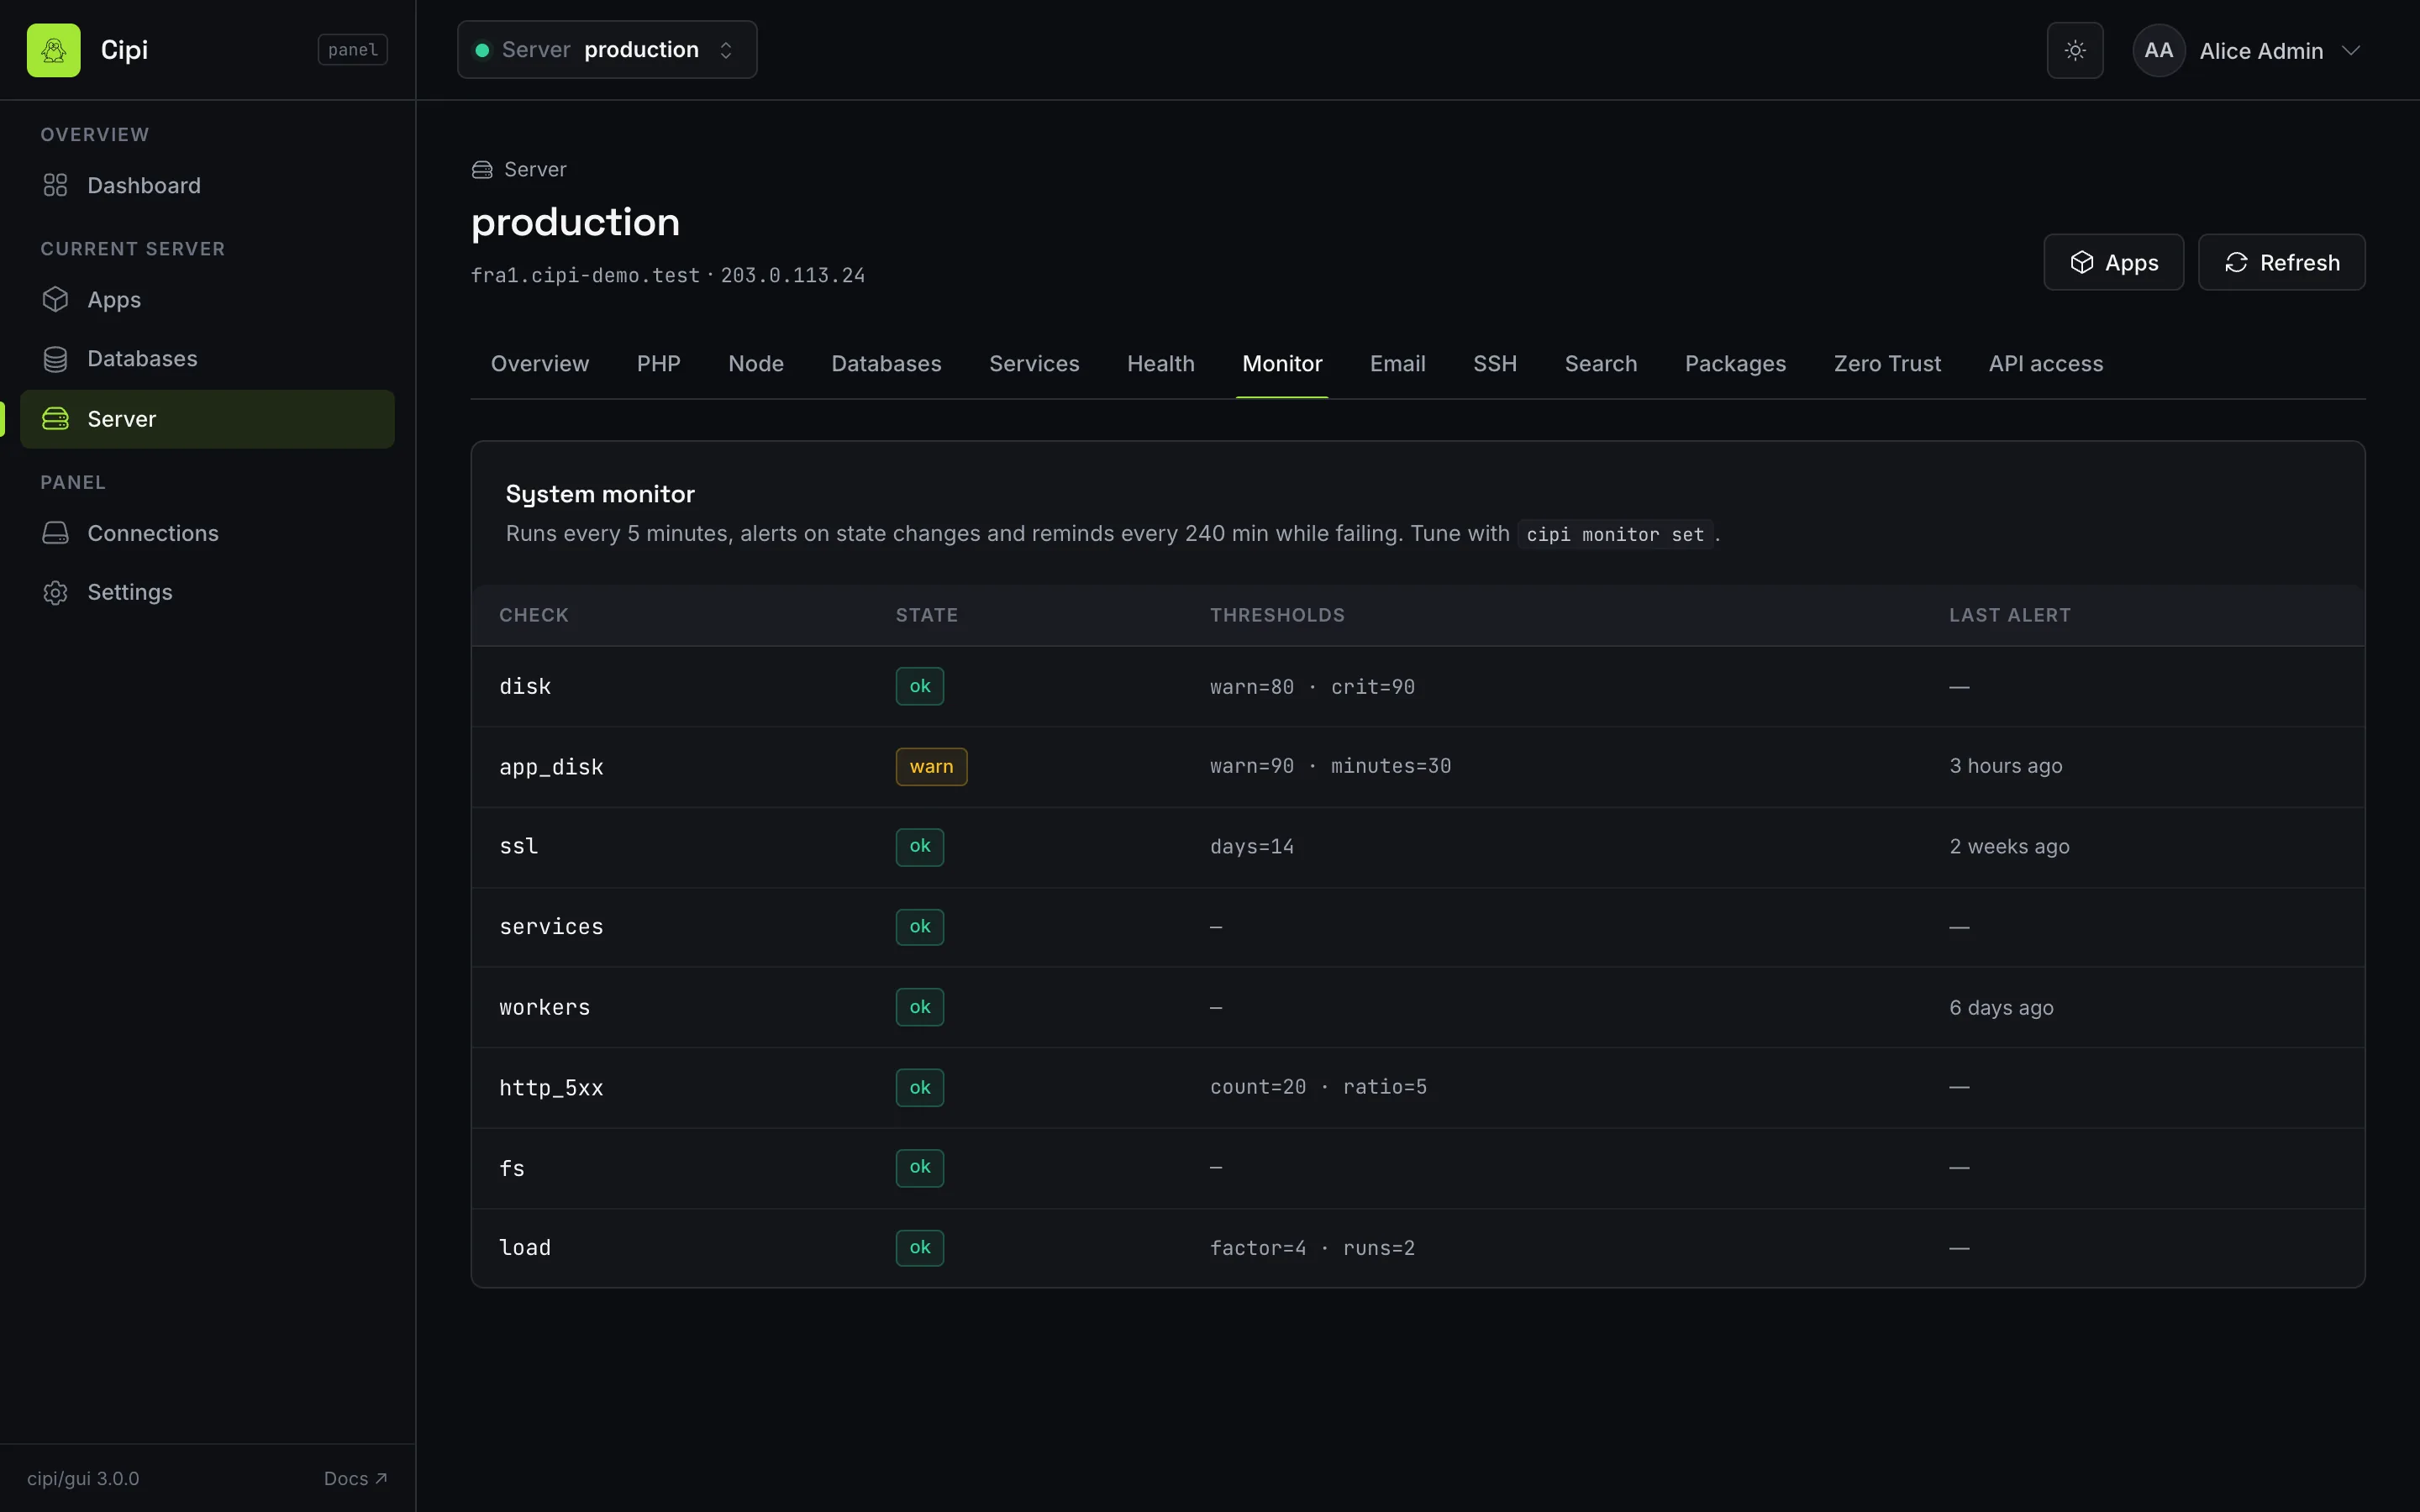Screen dimensions: 2420x1512
Task: Open Settings in the sidebar
Action: pos(207,592)
